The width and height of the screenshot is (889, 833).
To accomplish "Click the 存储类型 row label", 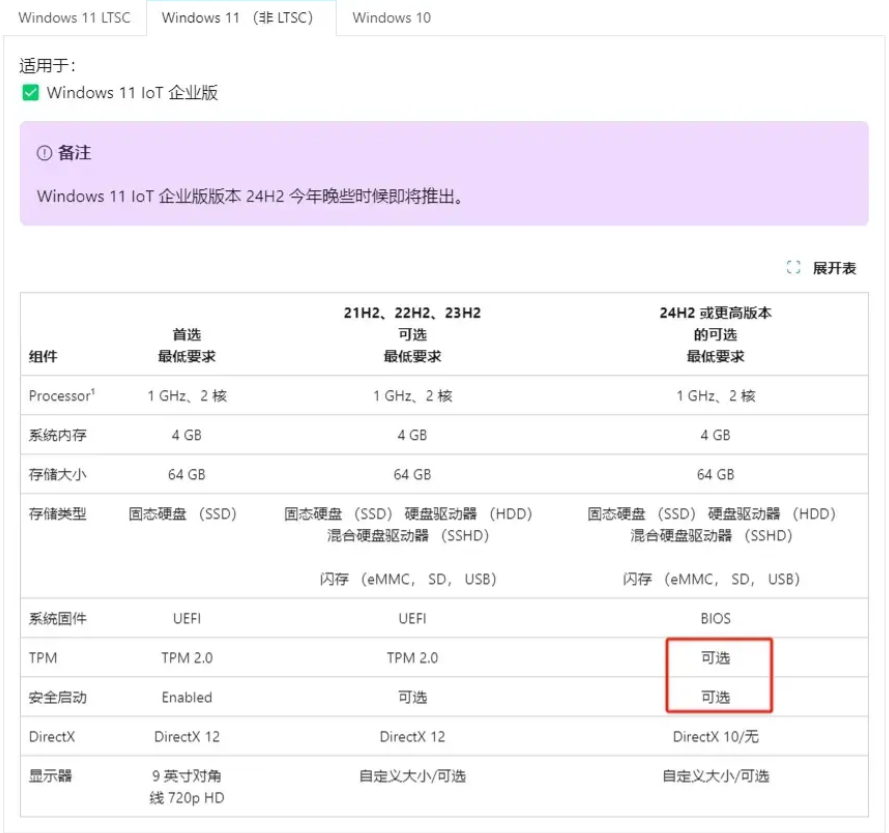I will [58, 514].
